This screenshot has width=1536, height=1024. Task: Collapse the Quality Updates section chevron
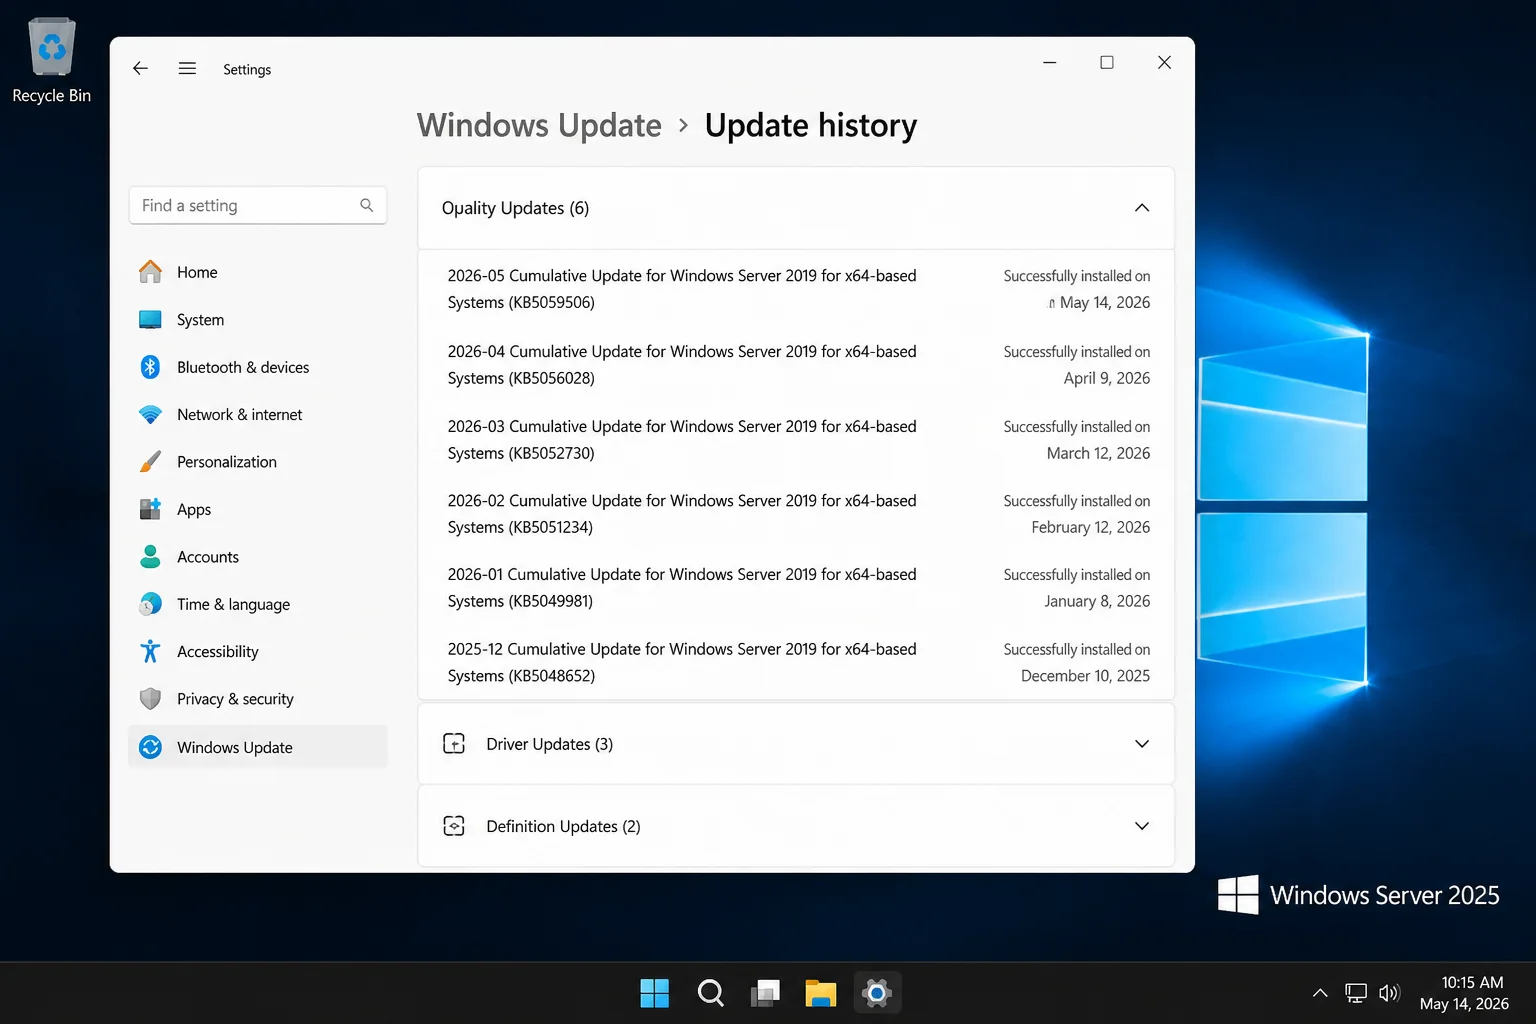(1142, 208)
